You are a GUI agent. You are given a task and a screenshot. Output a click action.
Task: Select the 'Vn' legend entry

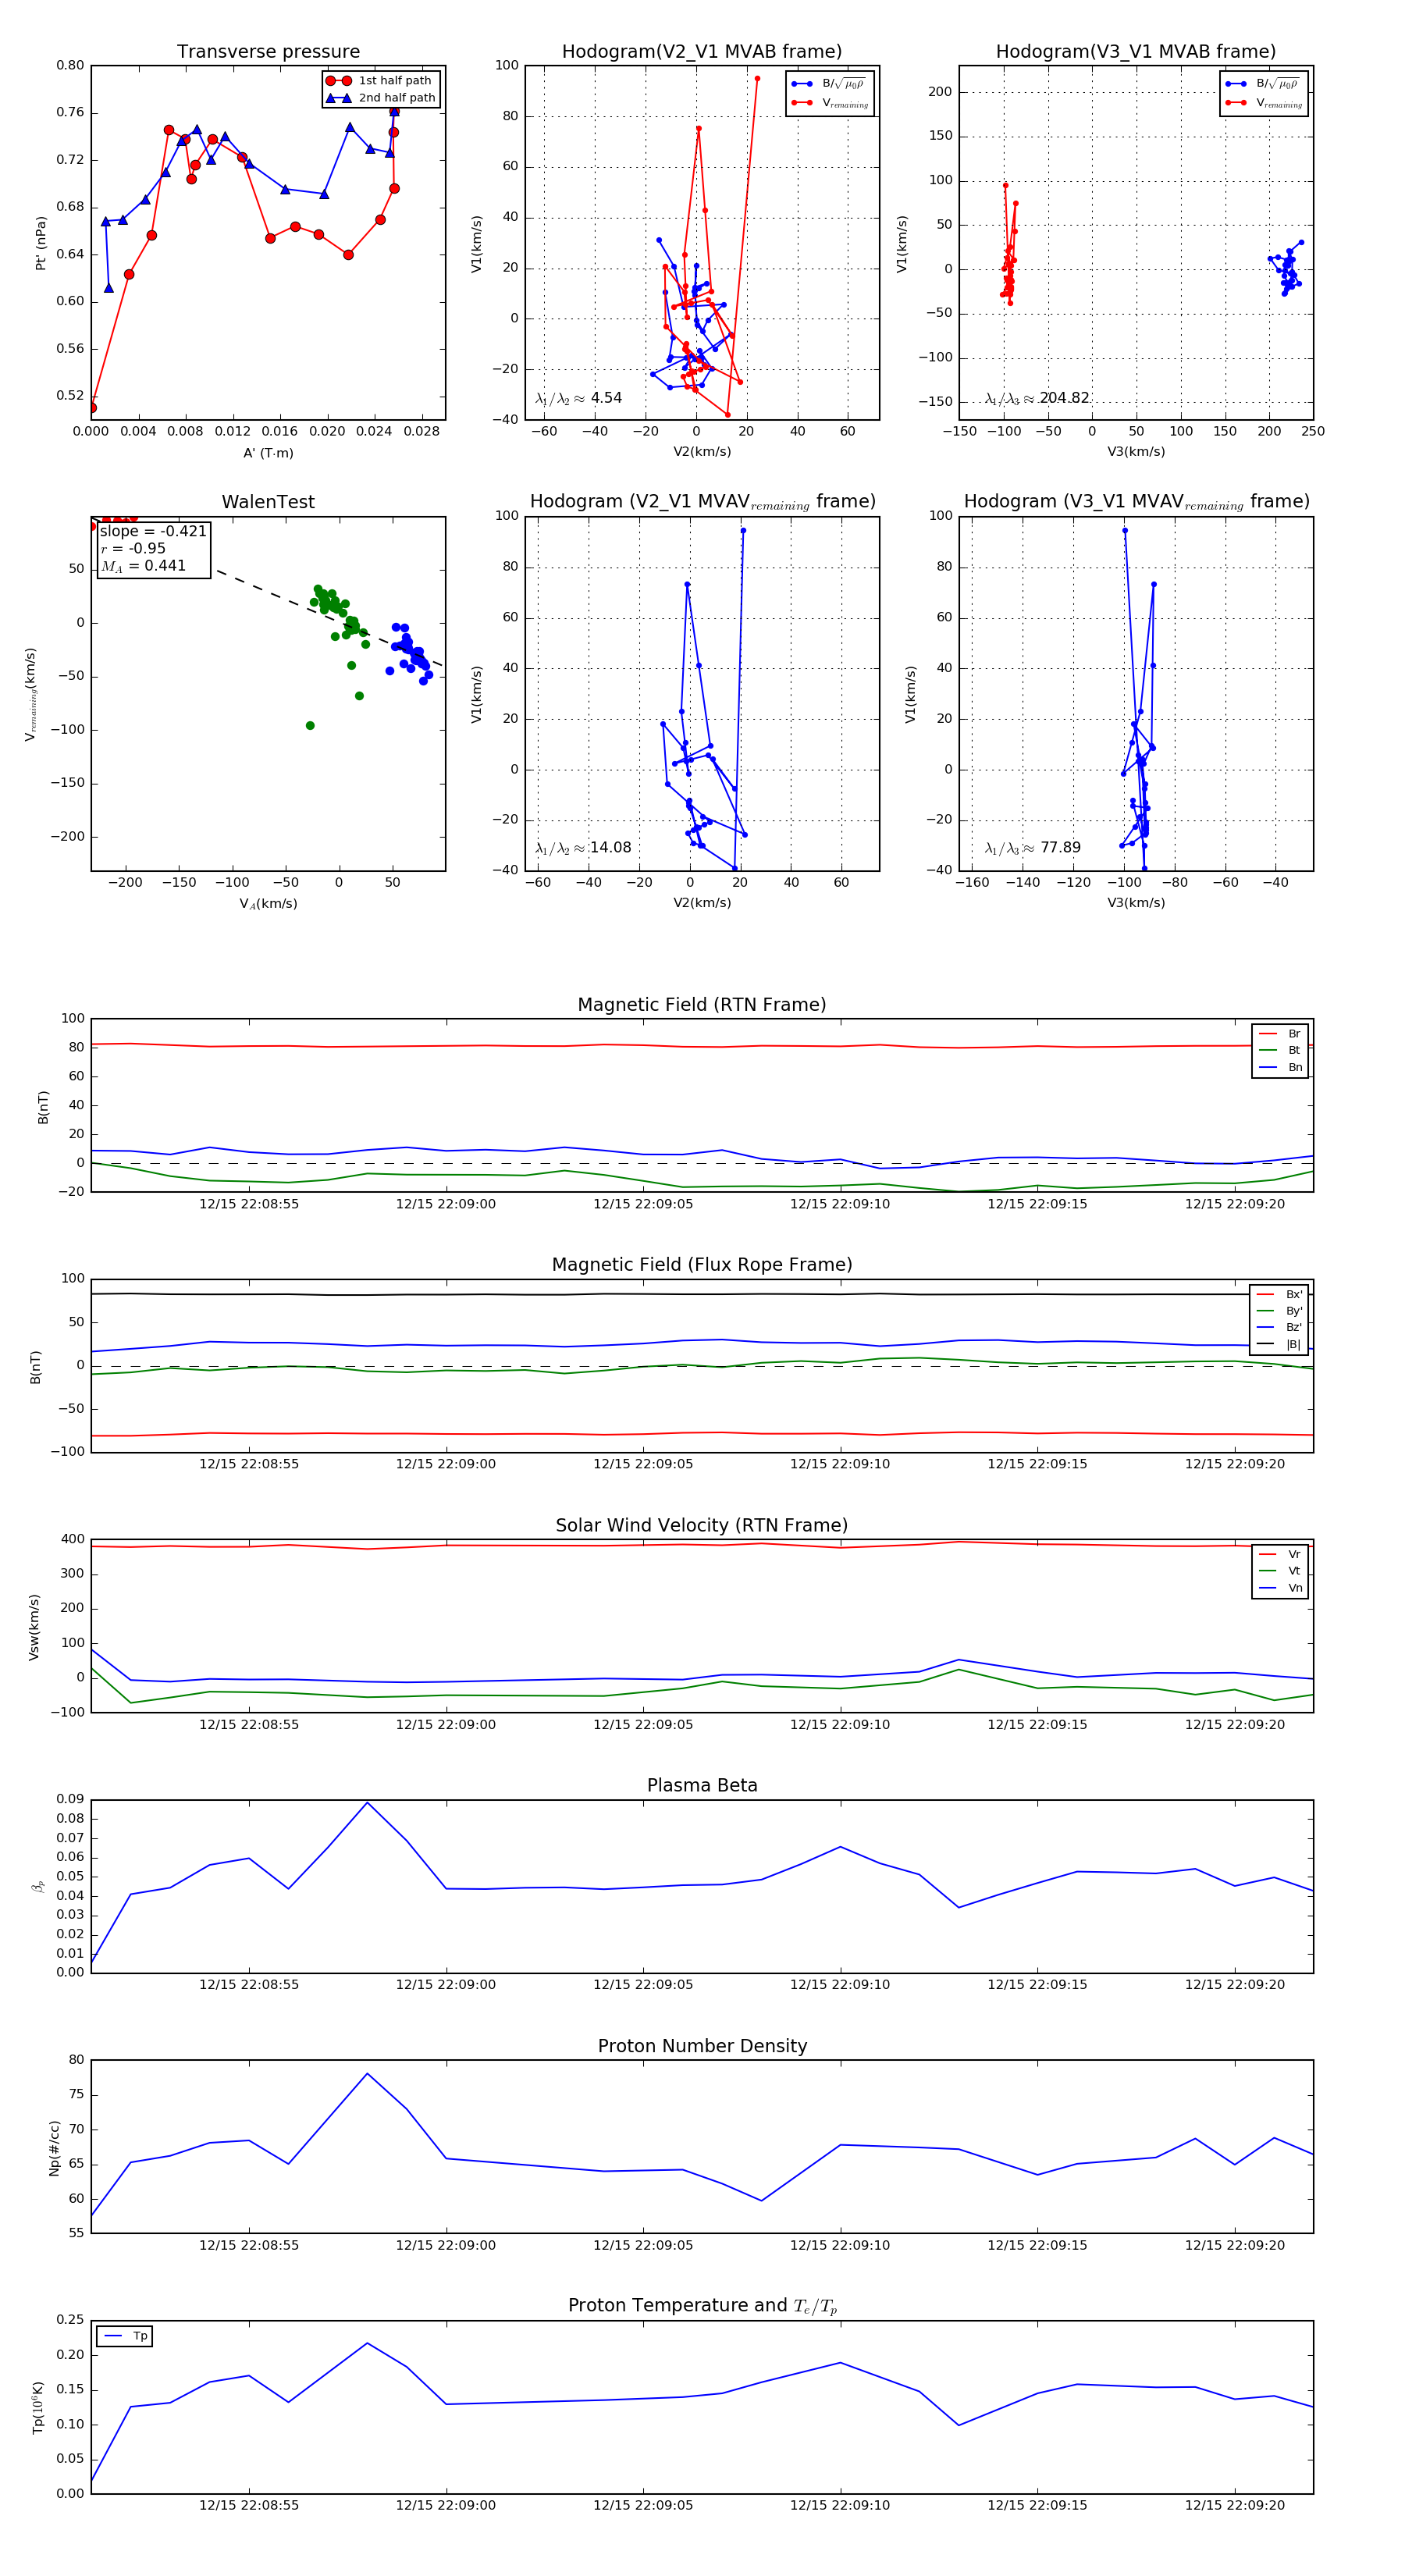click(x=1280, y=1588)
